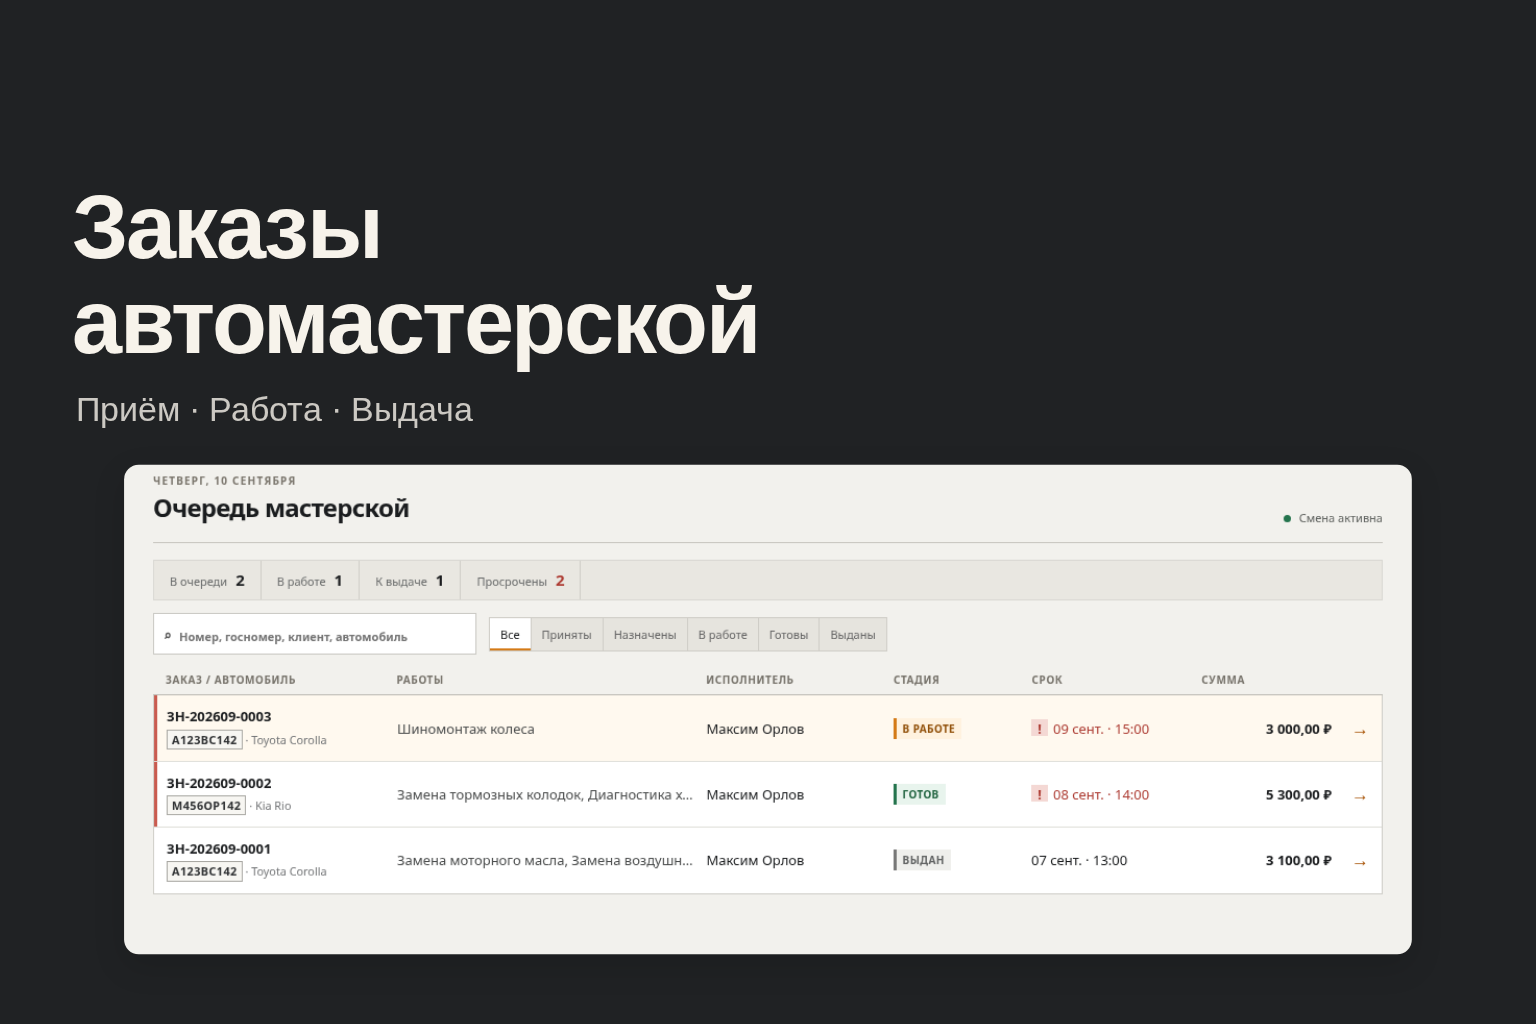The image size is (1536, 1024).
Task: Click the deadline '08 сент. · 14:00'
Action: [x=1101, y=795]
